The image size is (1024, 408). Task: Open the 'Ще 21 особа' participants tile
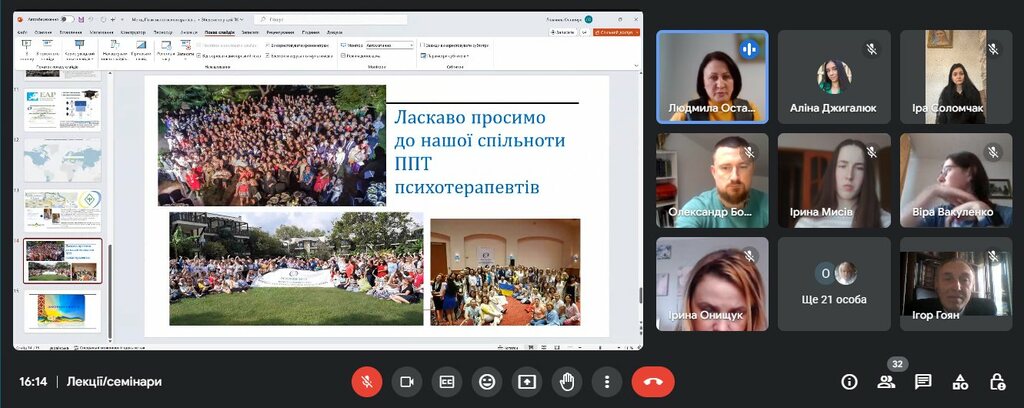click(x=834, y=284)
